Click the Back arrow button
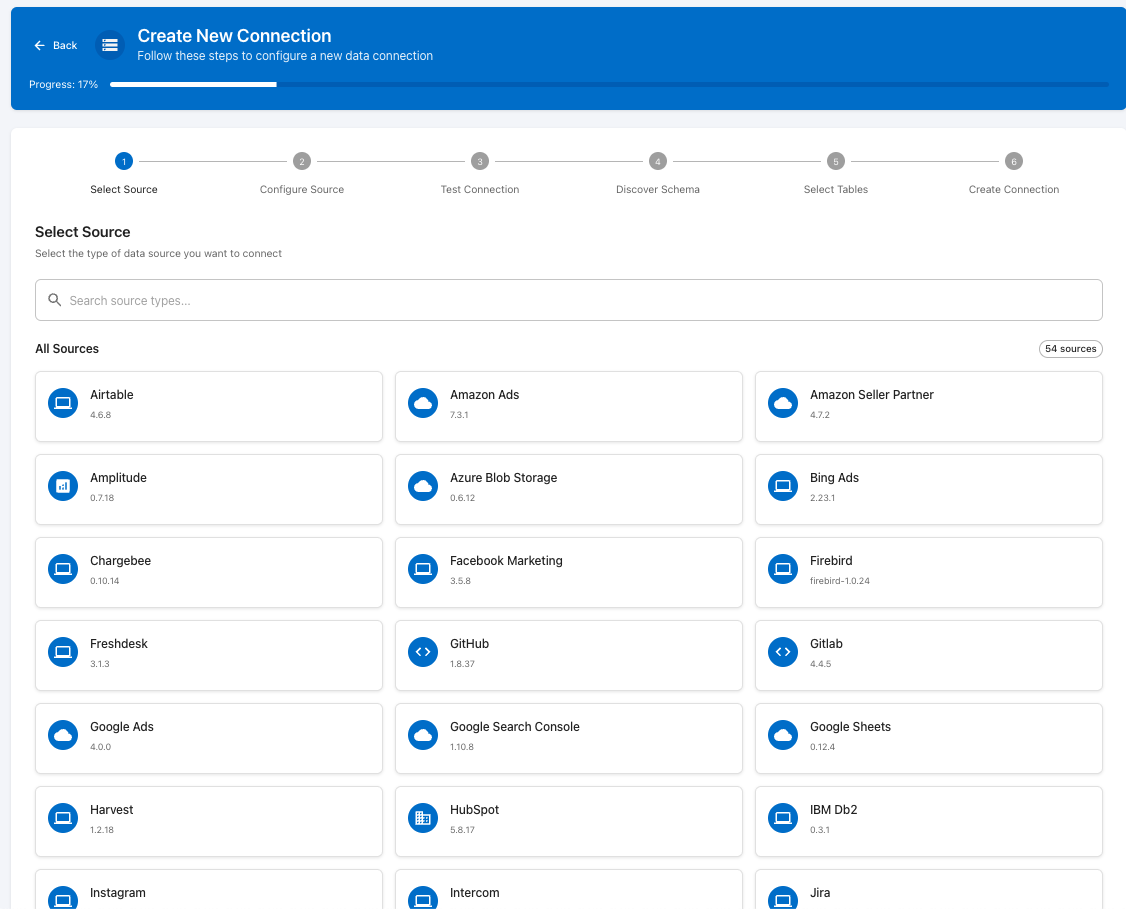Screen dimensions: 1126x909 coord(55,45)
